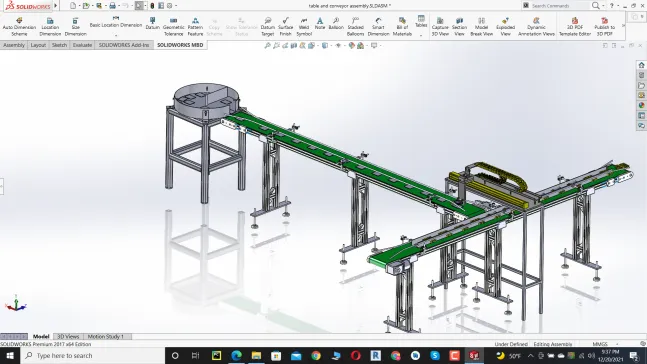This screenshot has height=364, width=647.
Task: Click the Stacked Balloons tool
Action: pyautogui.click(x=355, y=27)
